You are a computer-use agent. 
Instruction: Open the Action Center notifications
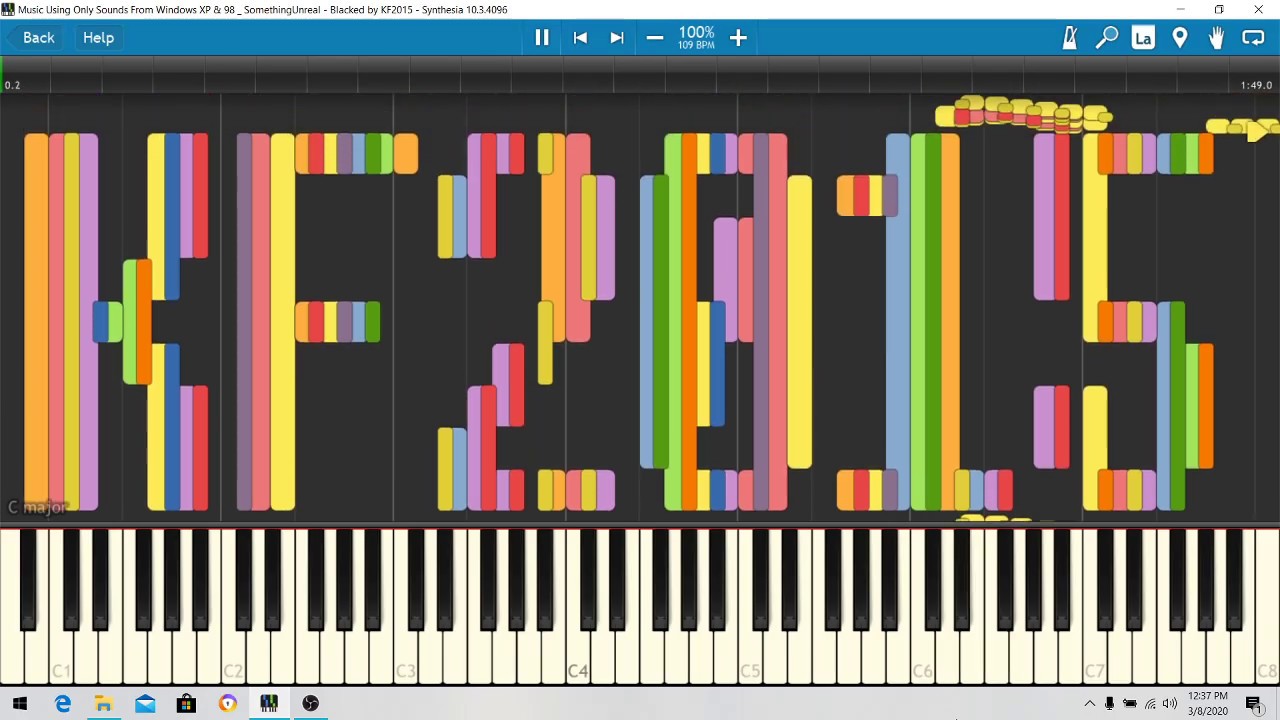click(x=1254, y=704)
